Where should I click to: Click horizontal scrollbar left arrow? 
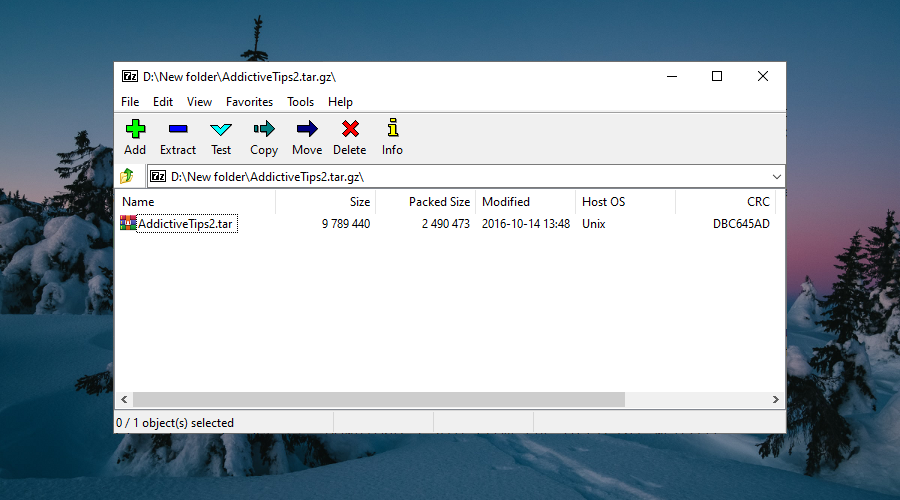point(124,400)
